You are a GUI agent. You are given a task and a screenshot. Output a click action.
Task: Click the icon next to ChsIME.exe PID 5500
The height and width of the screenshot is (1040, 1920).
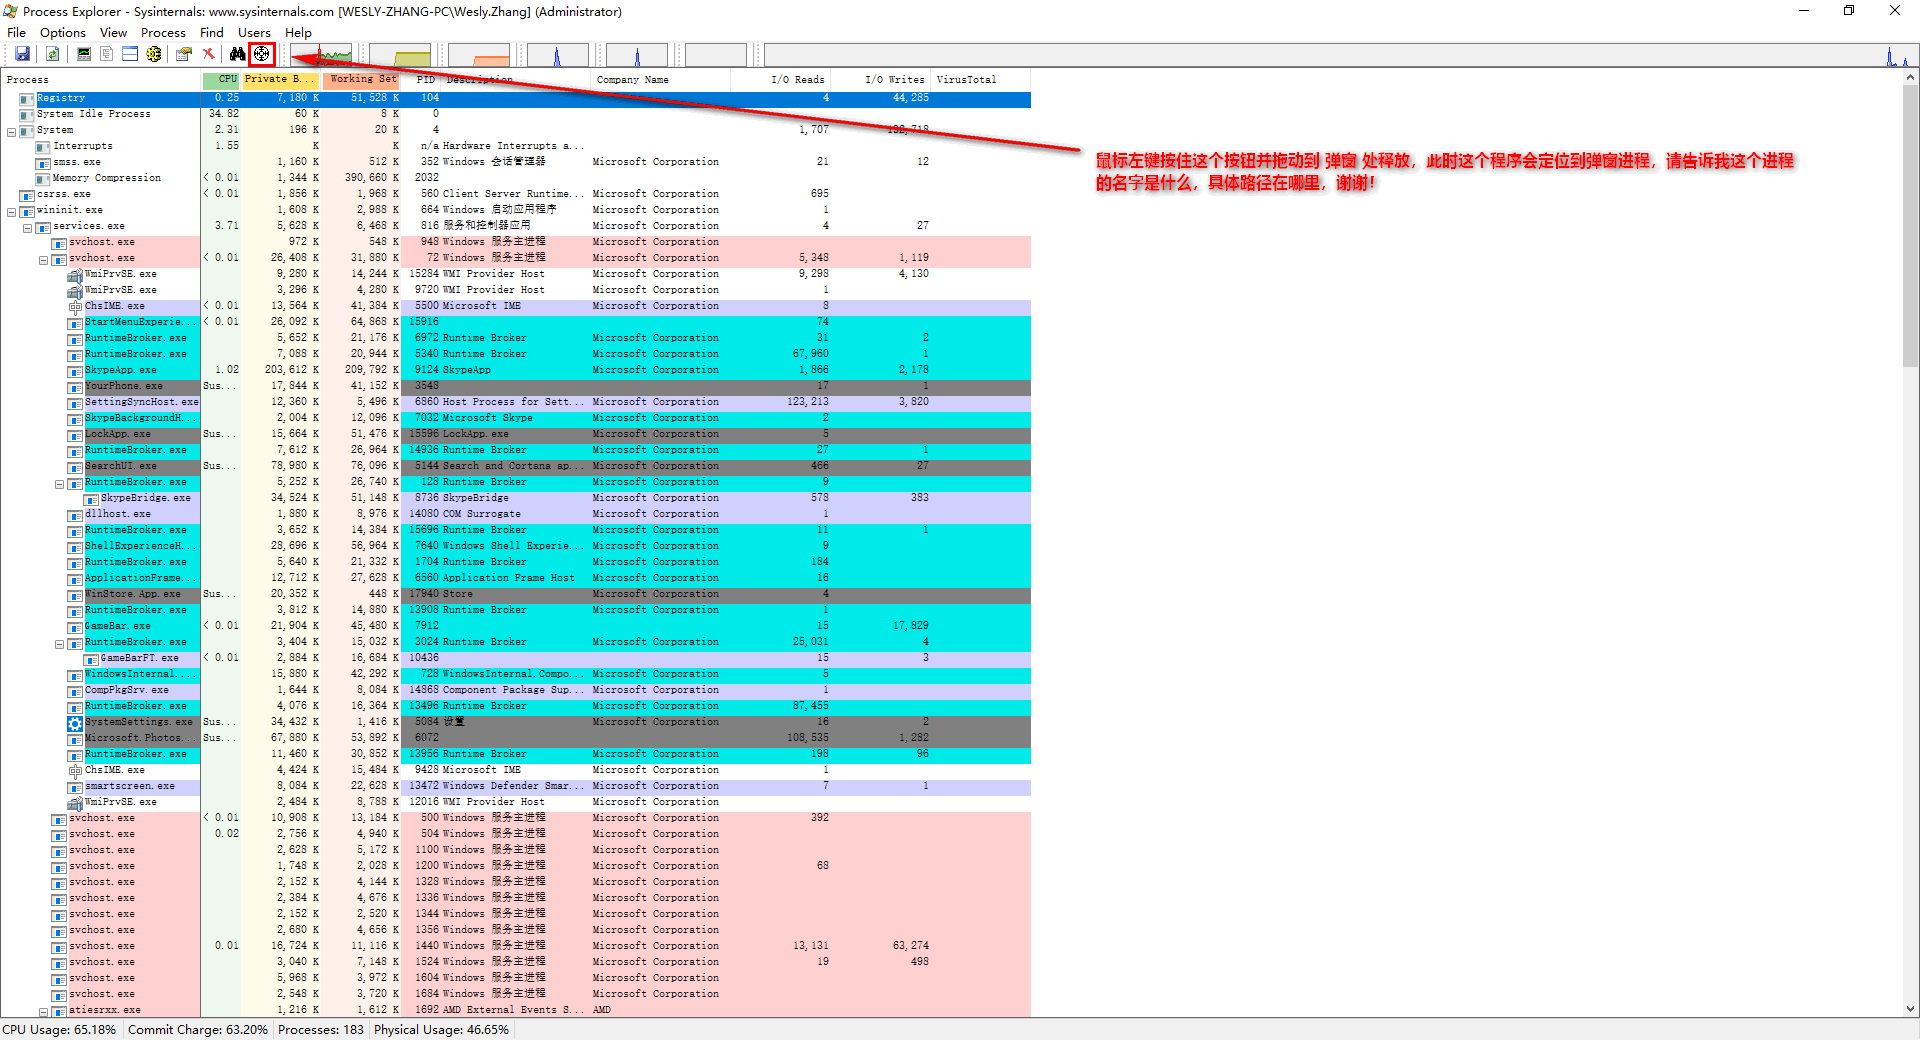click(75, 306)
